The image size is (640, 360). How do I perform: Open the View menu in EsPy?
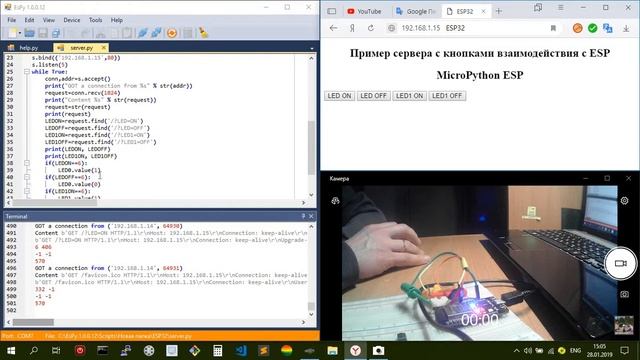point(49,20)
